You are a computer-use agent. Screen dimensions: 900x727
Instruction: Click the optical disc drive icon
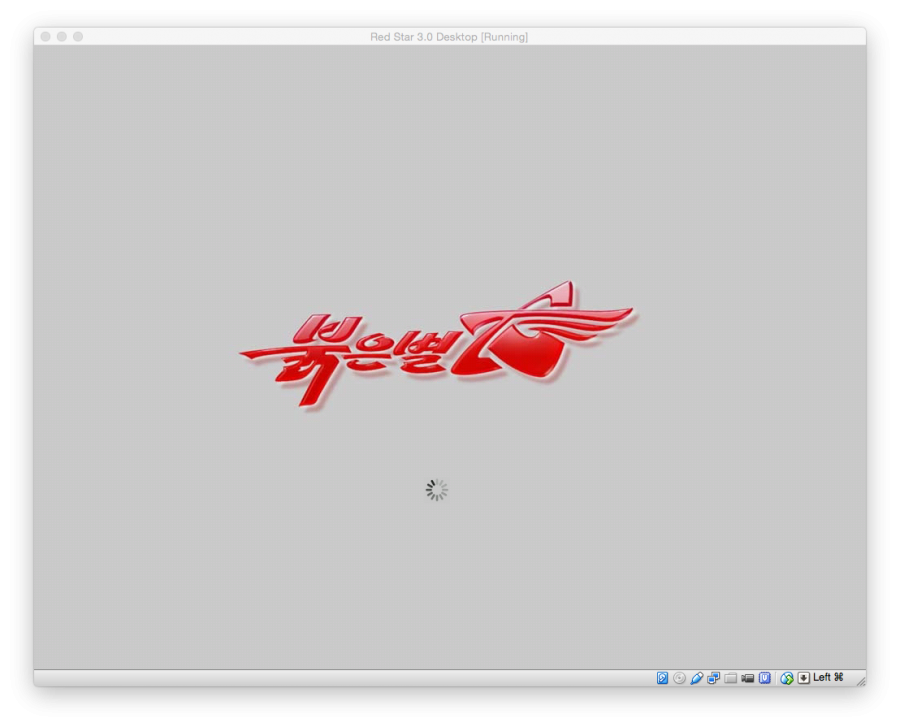679,678
